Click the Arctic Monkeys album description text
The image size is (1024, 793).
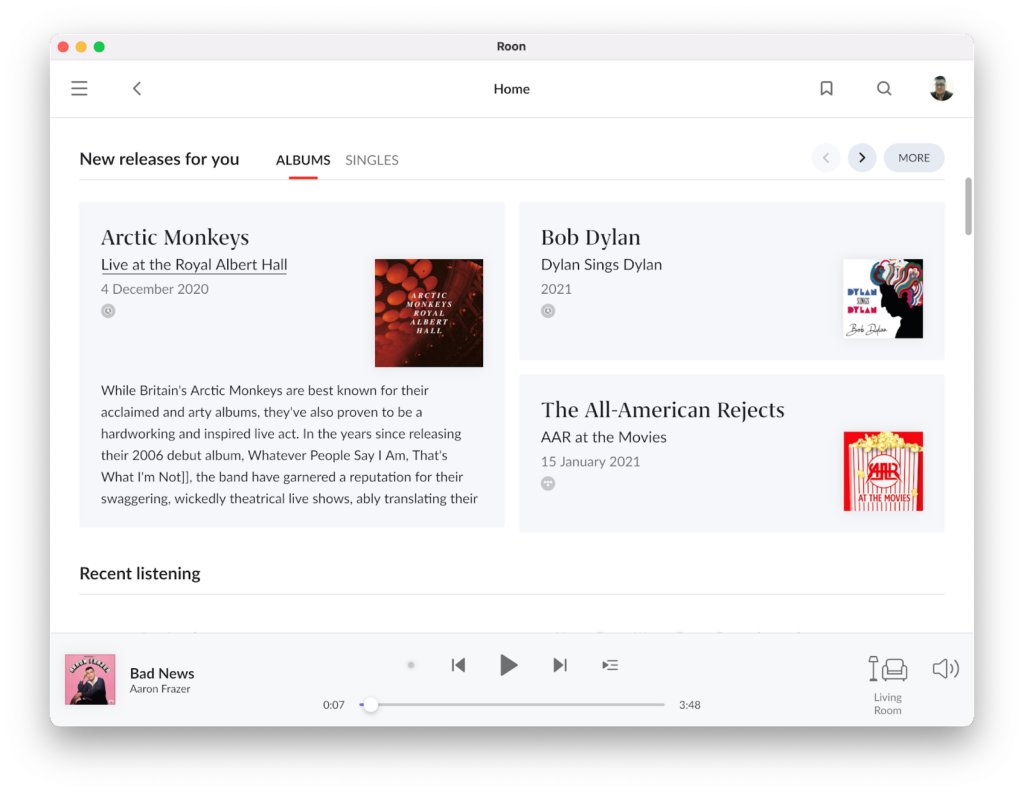click(x=289, y=444)
